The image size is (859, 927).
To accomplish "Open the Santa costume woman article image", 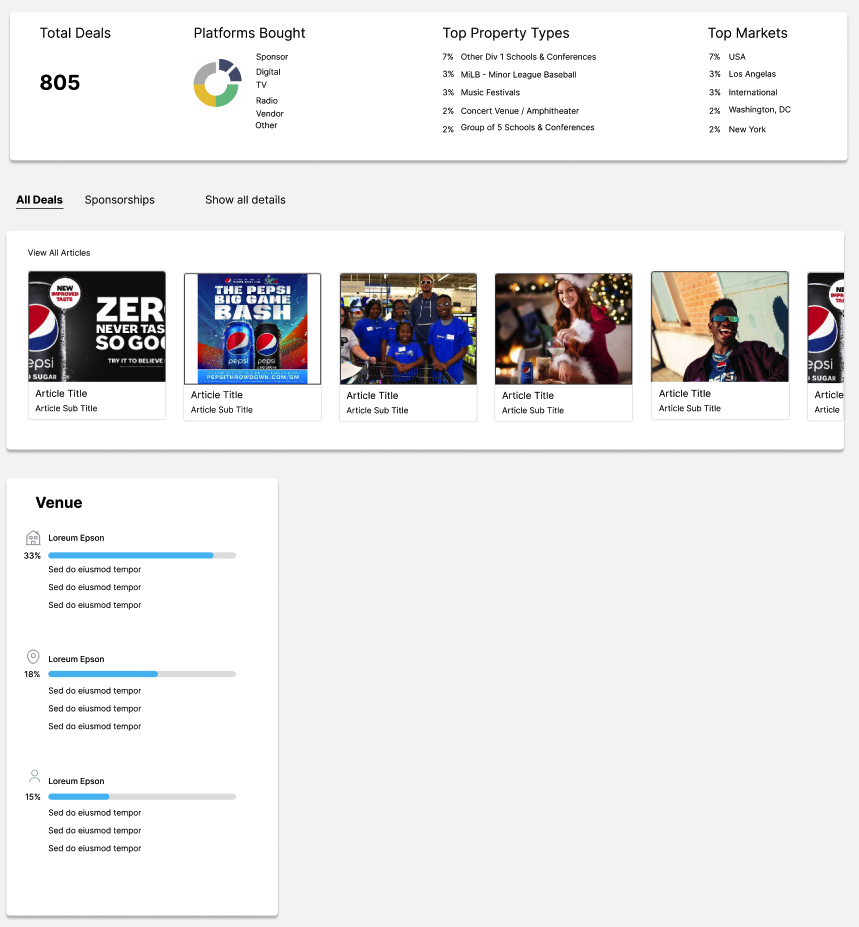I will (x=563, y=329).
